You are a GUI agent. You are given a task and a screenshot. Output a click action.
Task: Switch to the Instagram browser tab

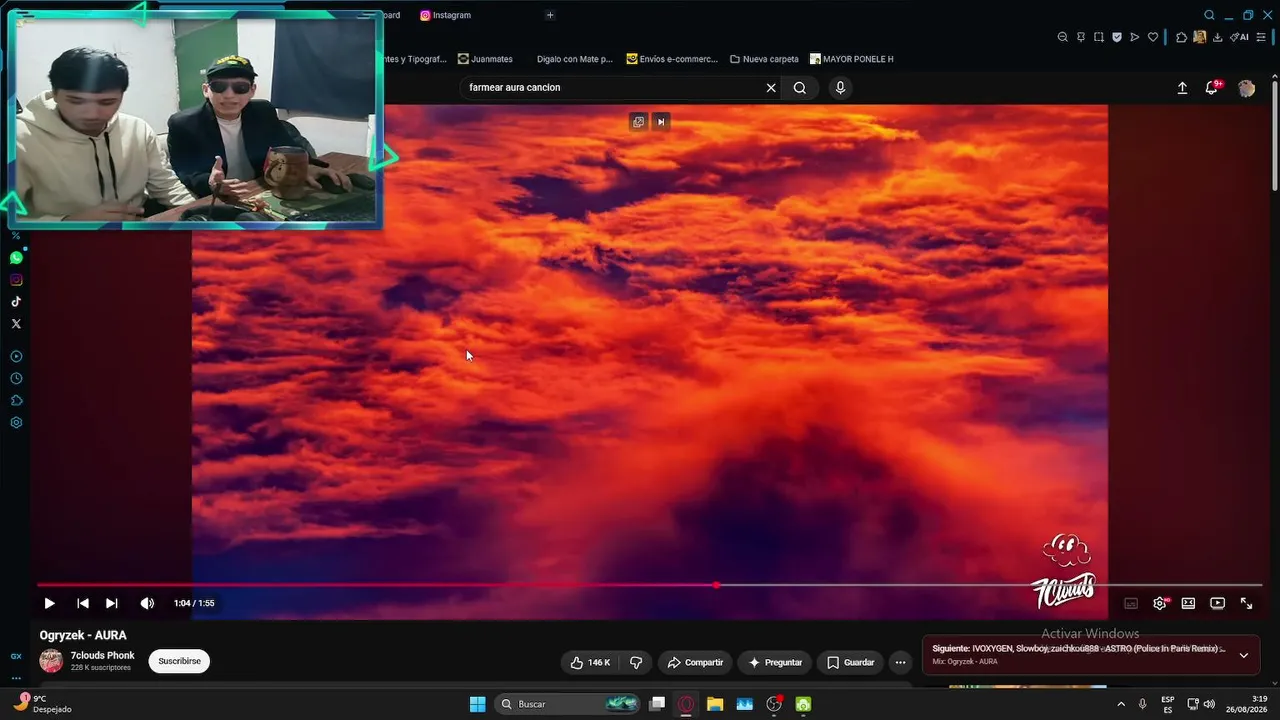pyautogui.click(x=446, y=15)
